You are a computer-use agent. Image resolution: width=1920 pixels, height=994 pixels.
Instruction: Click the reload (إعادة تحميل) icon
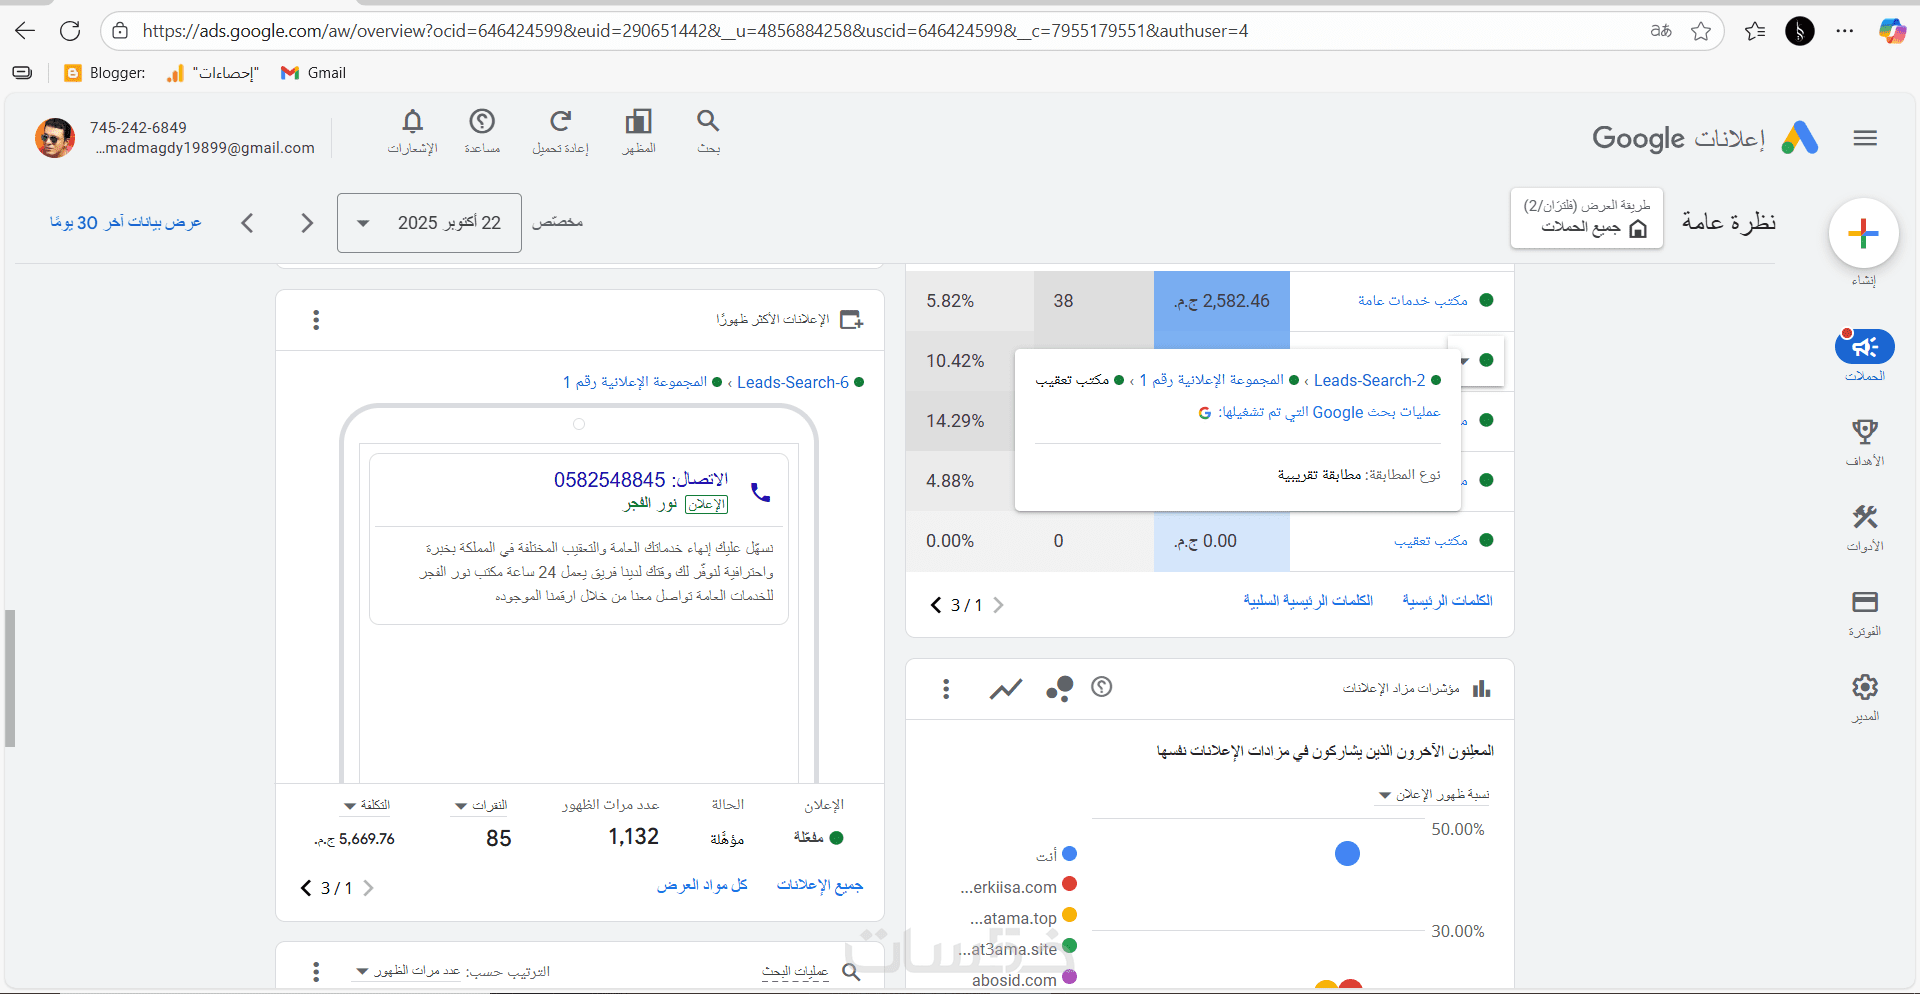(560, 121)
